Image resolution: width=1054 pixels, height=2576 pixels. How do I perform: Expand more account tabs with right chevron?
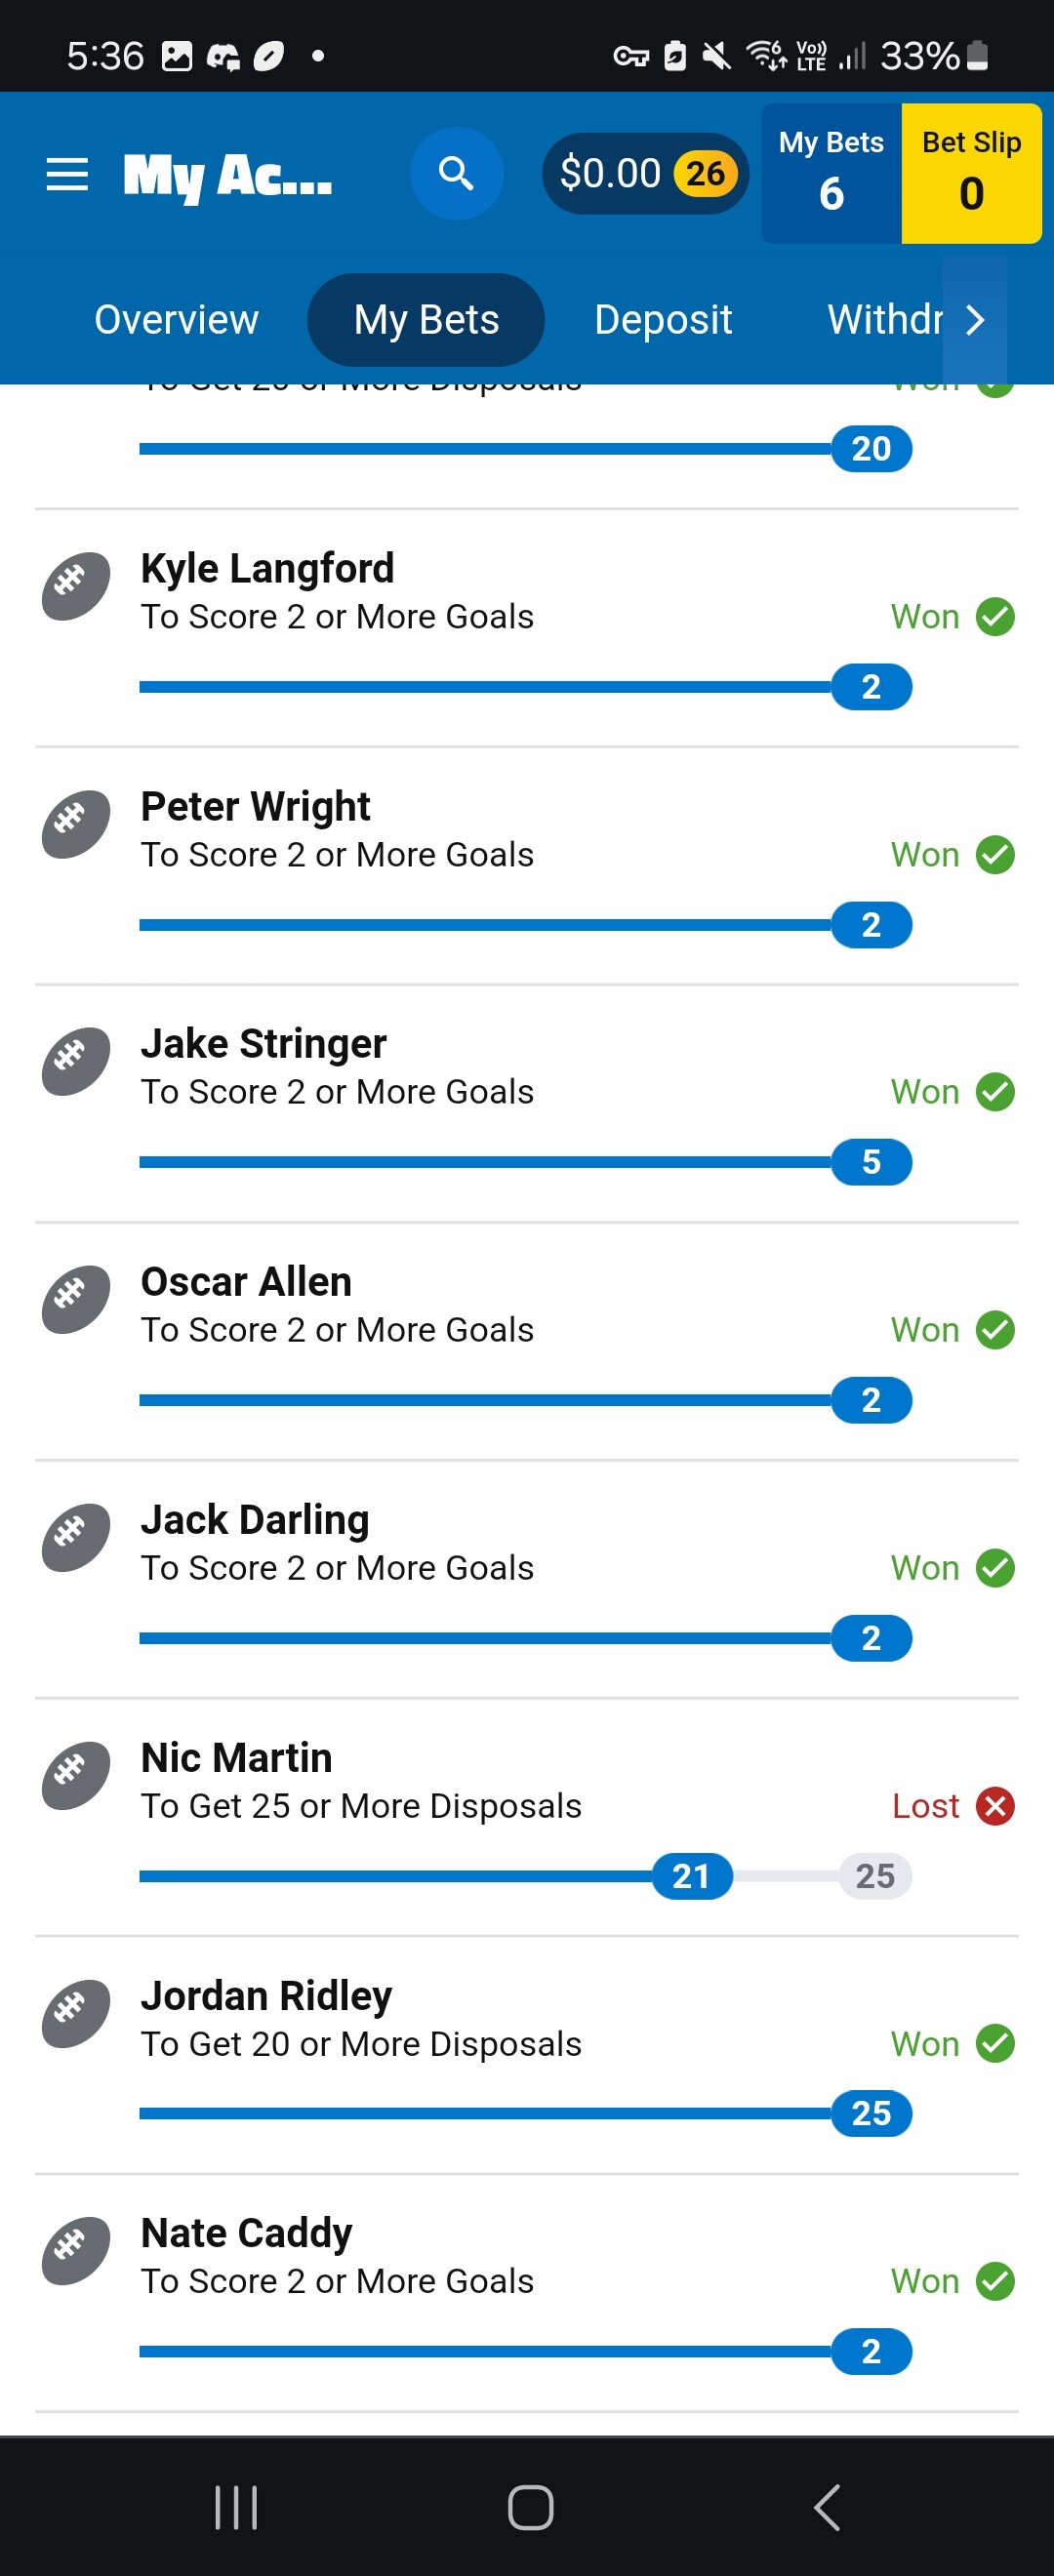[975, 320]
